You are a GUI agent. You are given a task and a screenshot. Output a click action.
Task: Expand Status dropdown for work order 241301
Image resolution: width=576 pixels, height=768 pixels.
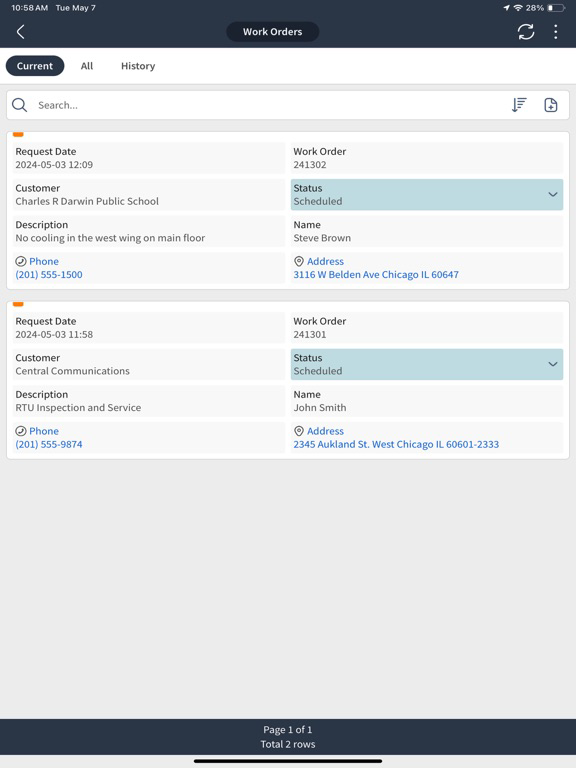[427, 364]
